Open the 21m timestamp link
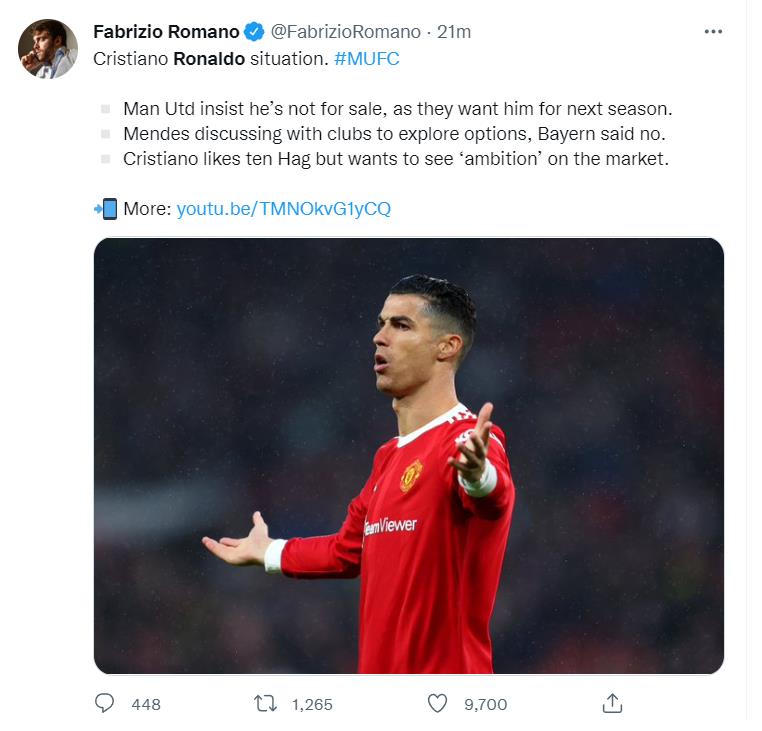Image resolution: width=762 pixels, height=731 pixels. click(x=454, y=32)
